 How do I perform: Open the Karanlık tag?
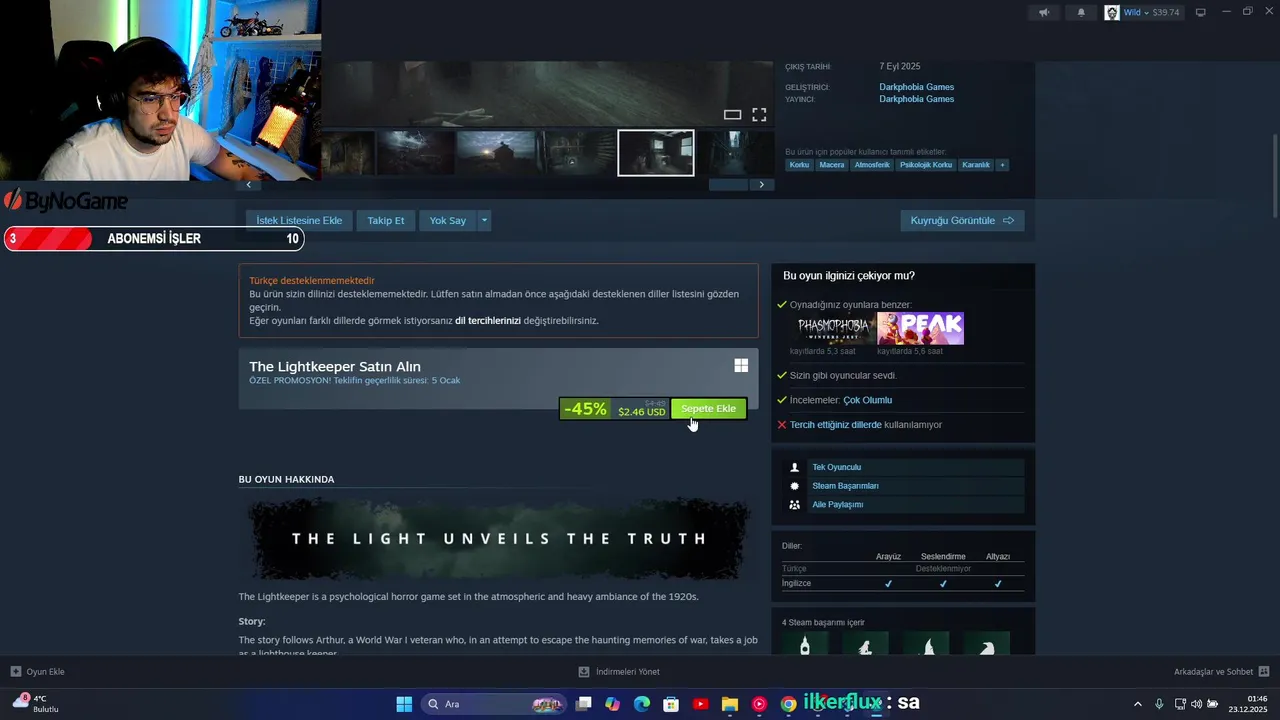click(976, 165)
